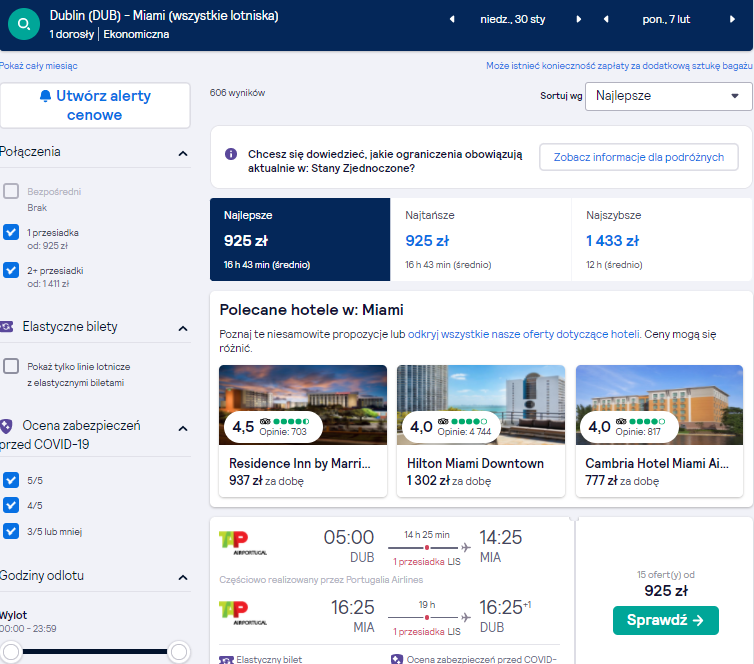The height and width of the screenshot is (664, 754).
Task: Collapse the Połączenia filter section
Action: coord(183,153)
